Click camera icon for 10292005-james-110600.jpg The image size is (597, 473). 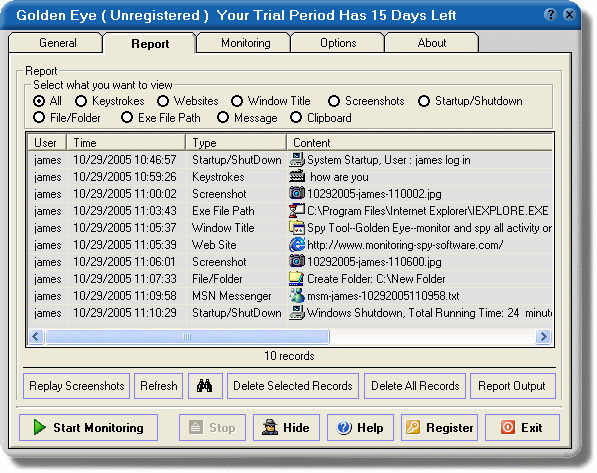pyautogui.click(x=297, y=262)
